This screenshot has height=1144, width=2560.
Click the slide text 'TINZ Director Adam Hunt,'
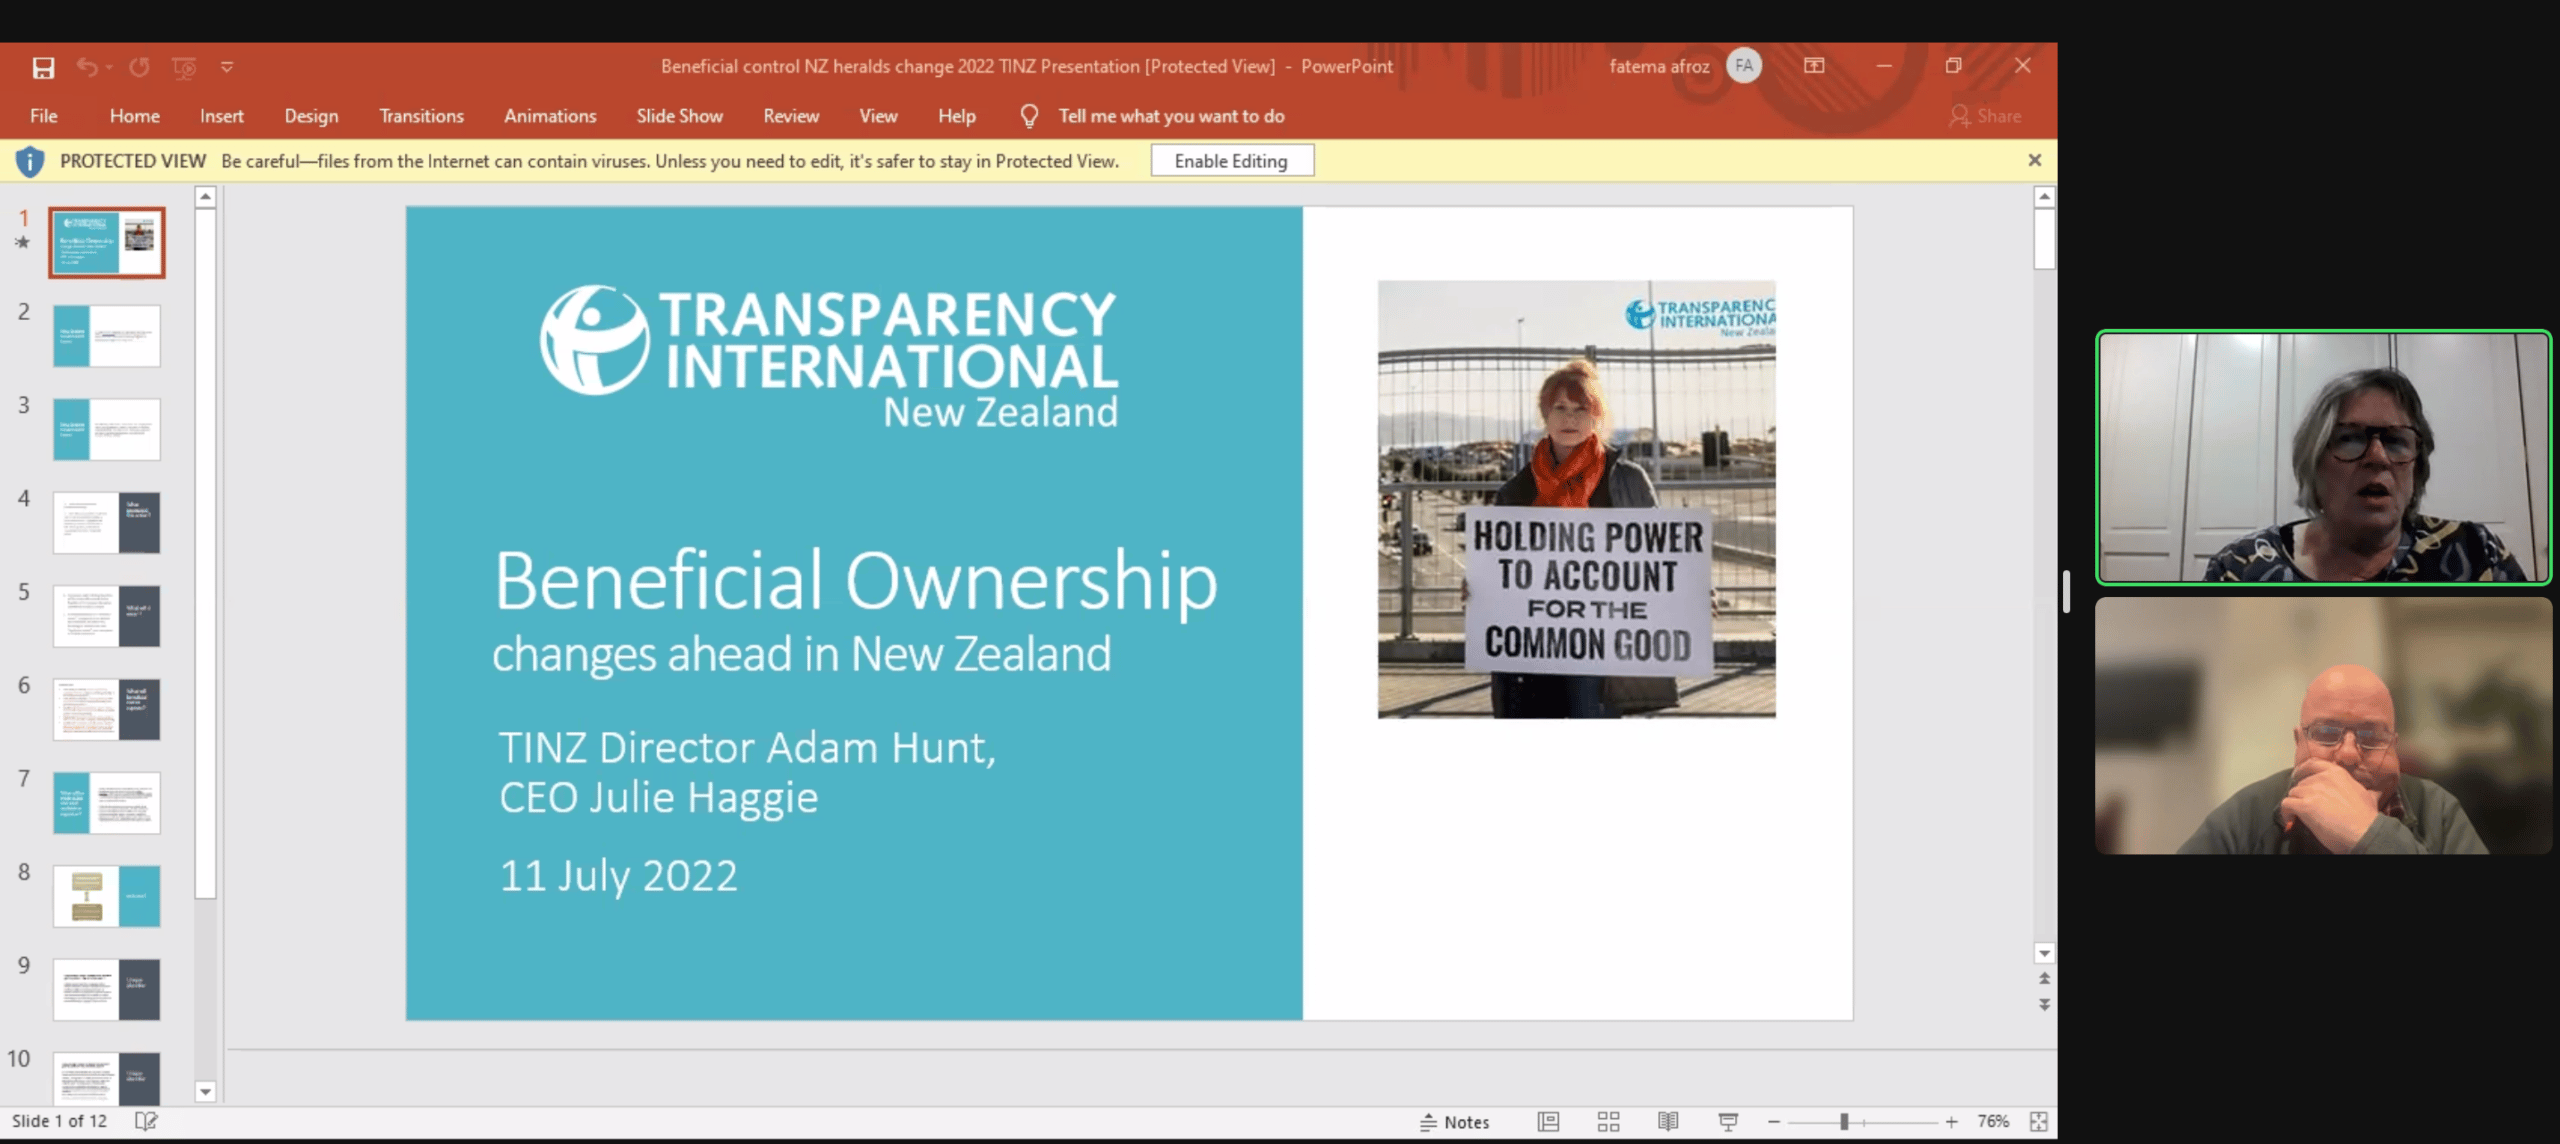click(x=747, y=748)
